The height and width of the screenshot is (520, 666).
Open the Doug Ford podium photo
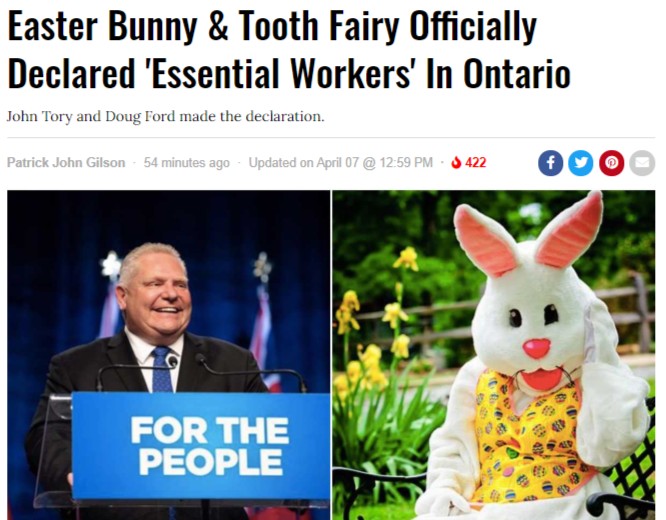pyautogui.click(x=169, y=355)
